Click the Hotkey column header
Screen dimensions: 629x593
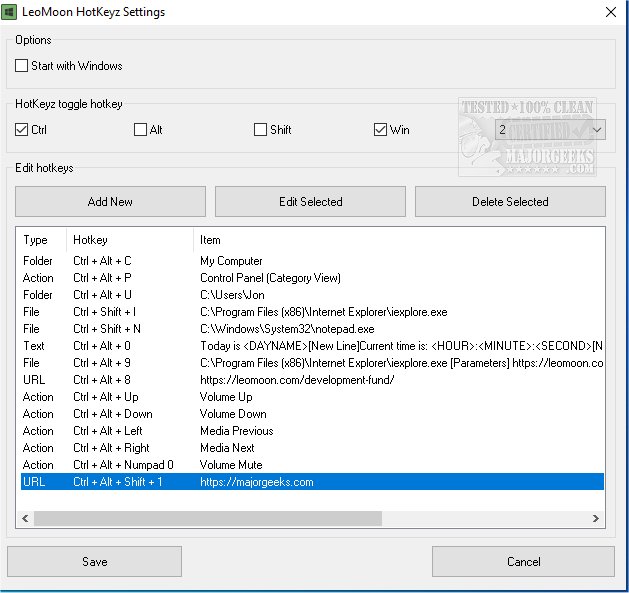tap(130, 240)
